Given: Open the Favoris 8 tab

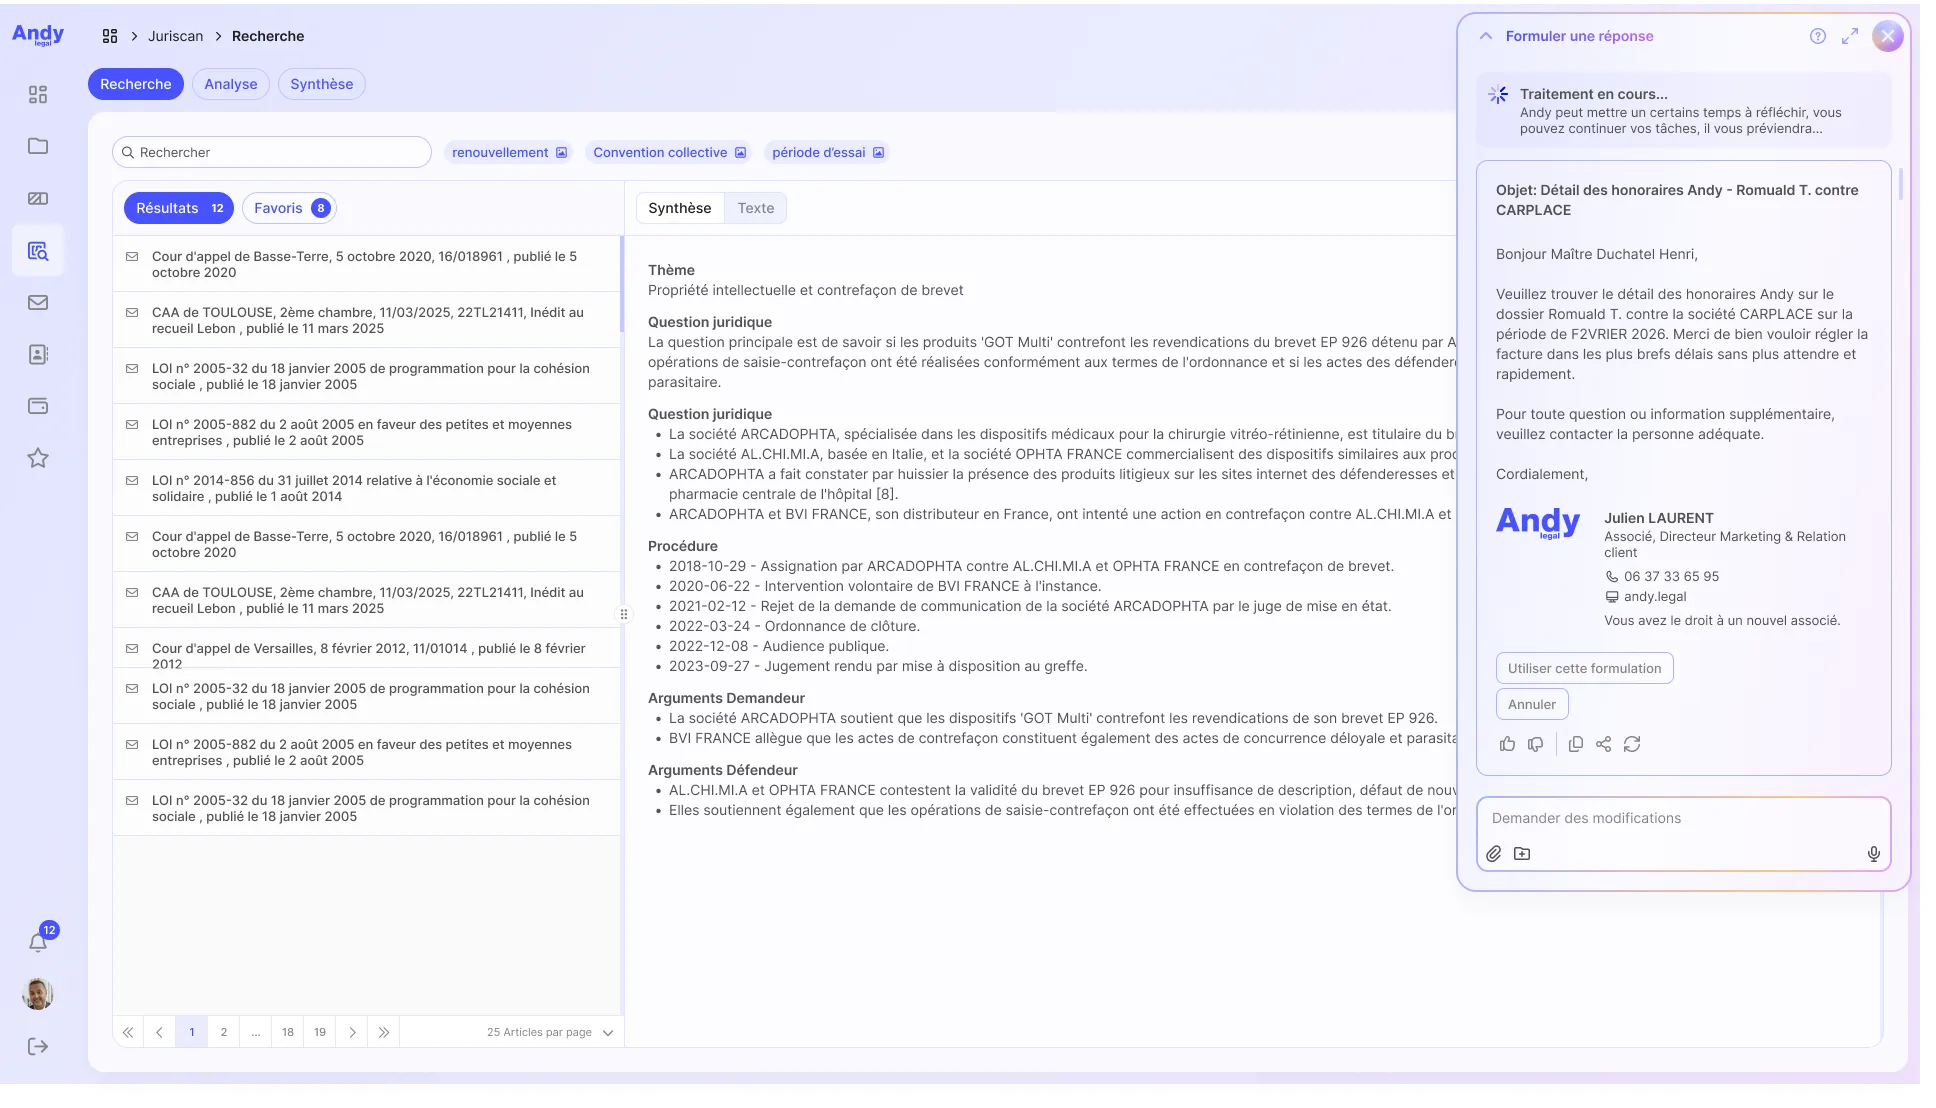Looking at the screenshot, I should pos(290,208).
